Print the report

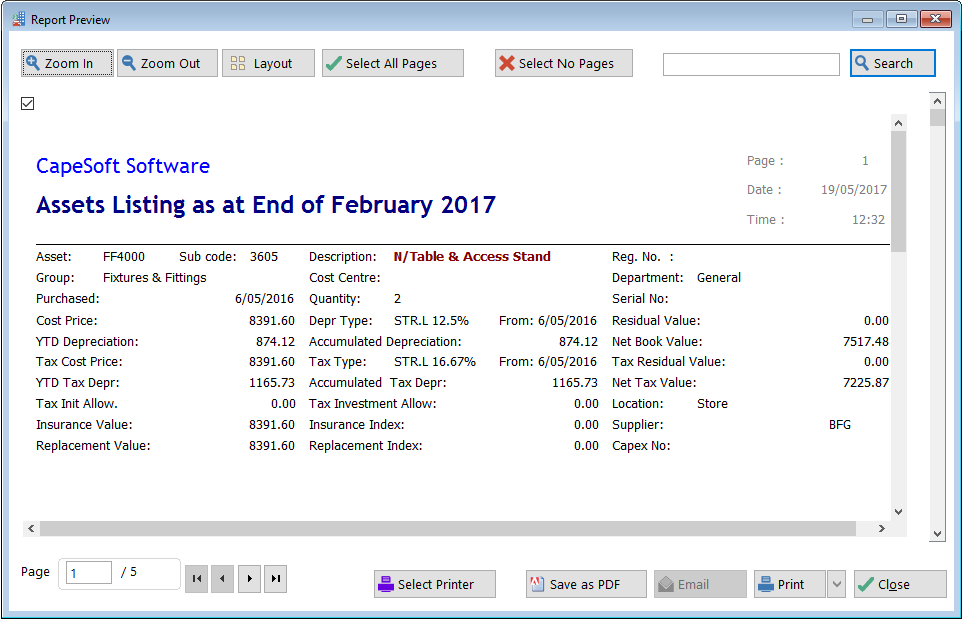click(790, 584)
